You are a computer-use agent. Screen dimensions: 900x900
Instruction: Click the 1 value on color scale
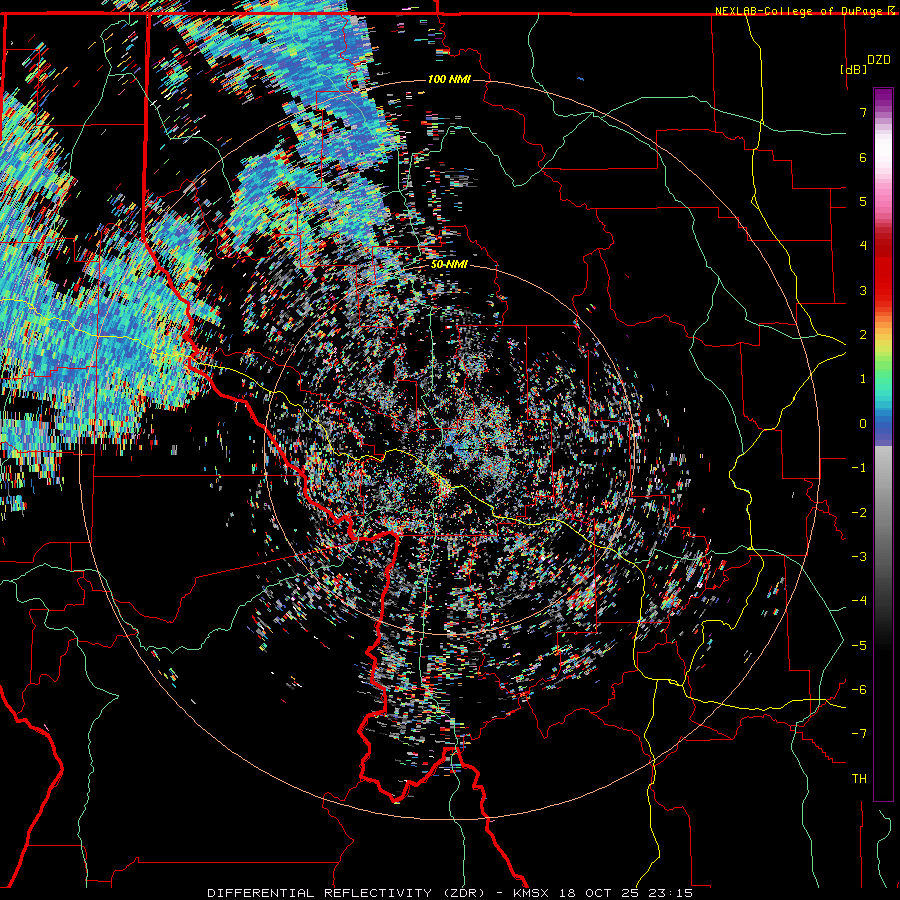(x=863, y=379)
